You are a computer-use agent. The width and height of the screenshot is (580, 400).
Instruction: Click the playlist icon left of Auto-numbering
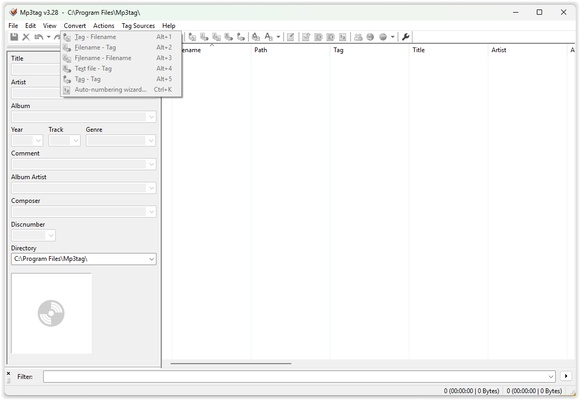(x=330, y=37)
